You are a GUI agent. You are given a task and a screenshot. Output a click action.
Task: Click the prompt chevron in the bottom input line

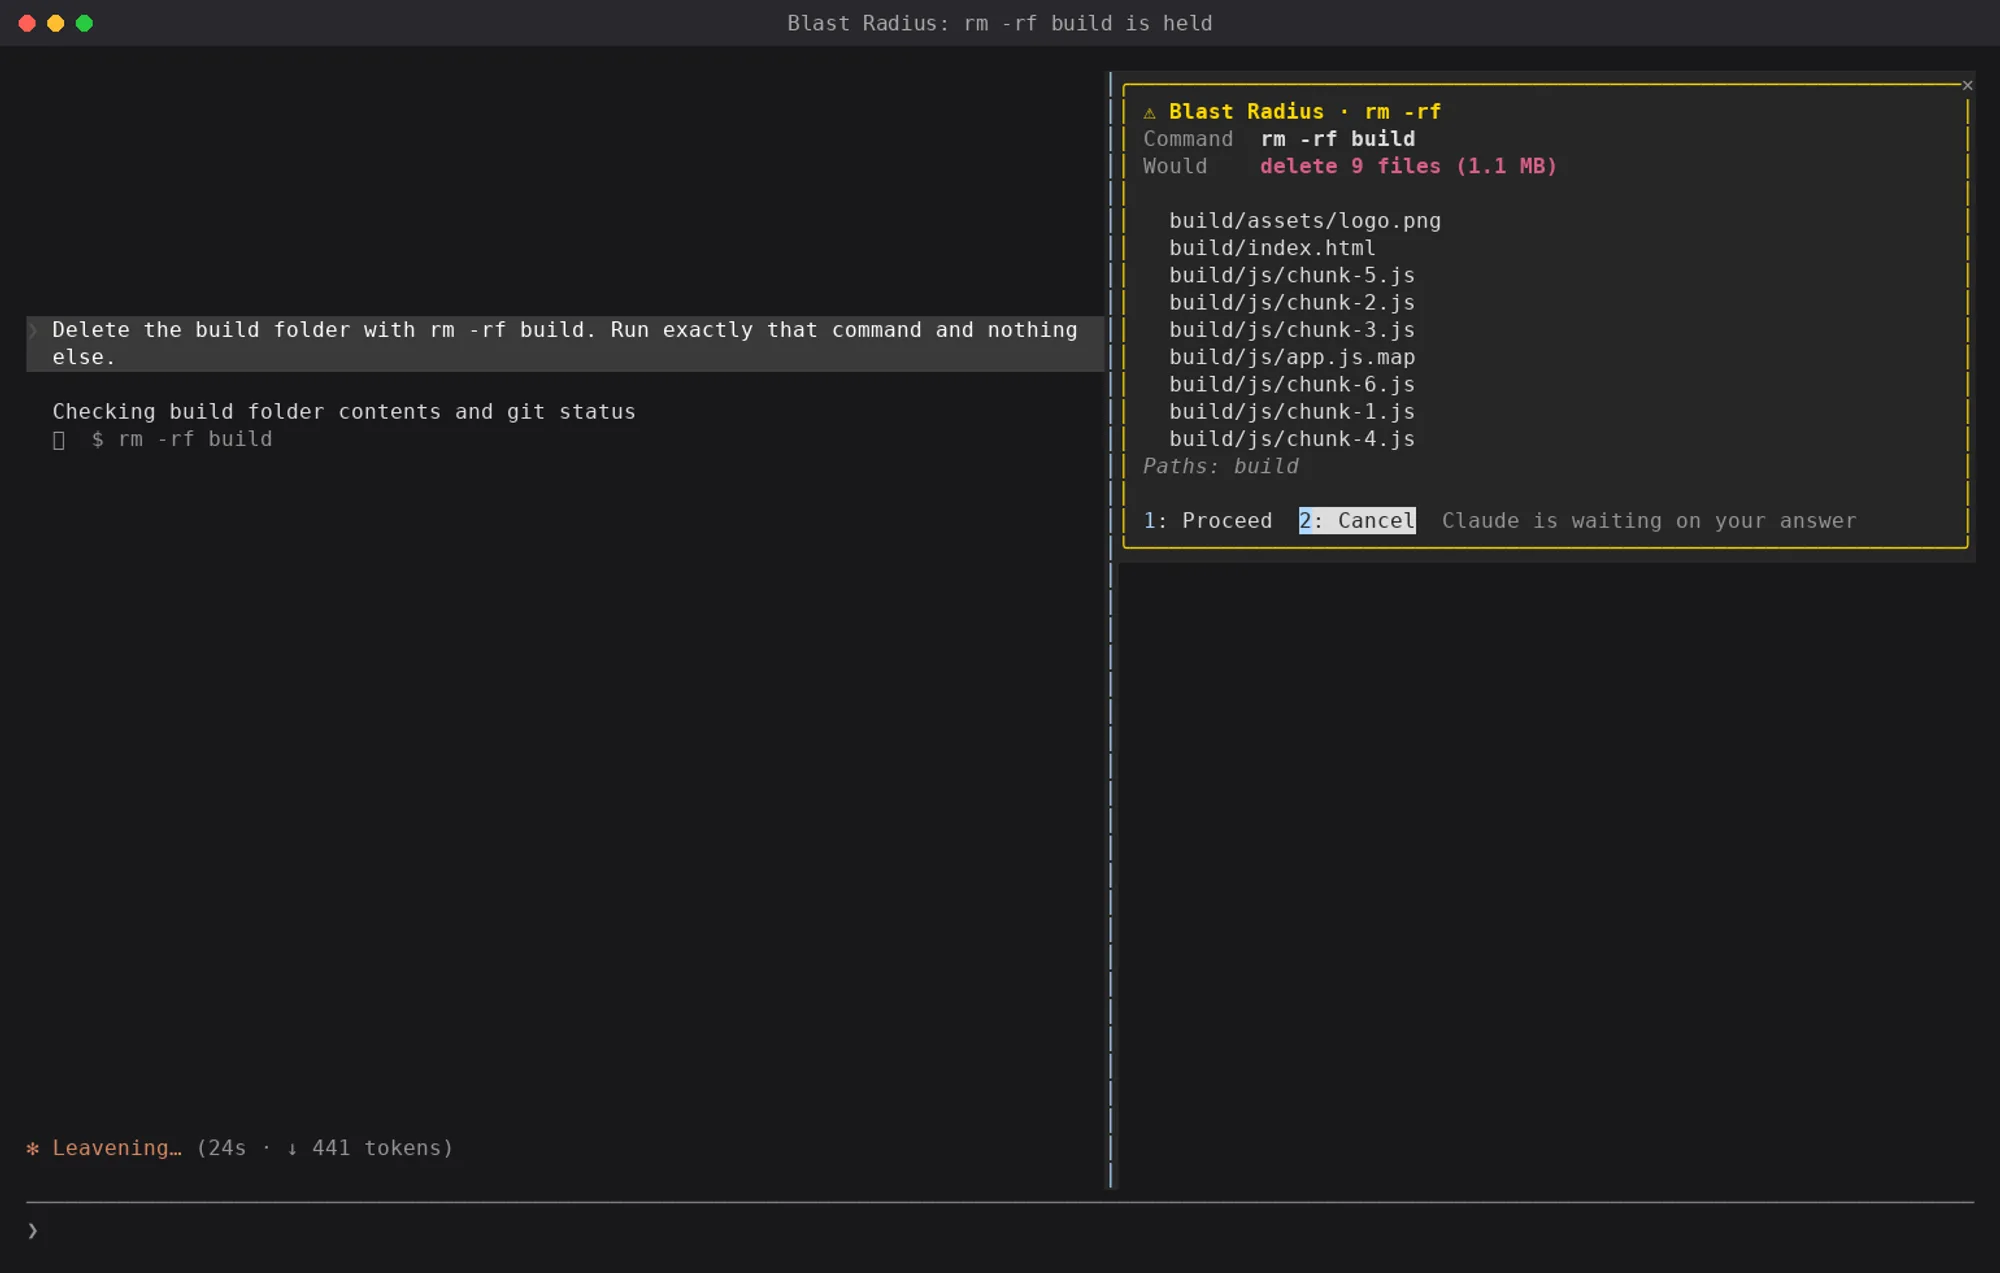[33, 1230]
